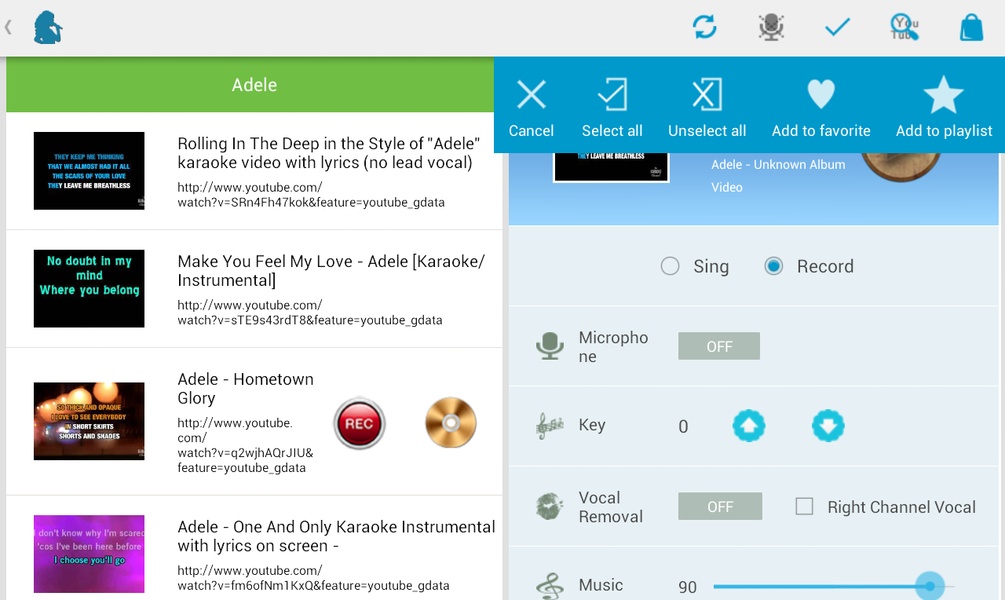The width and height of the screenshot is (1005, 600).
Task: Open the q2wjhAQrJIU YouTube link
Action: (245, 445)
